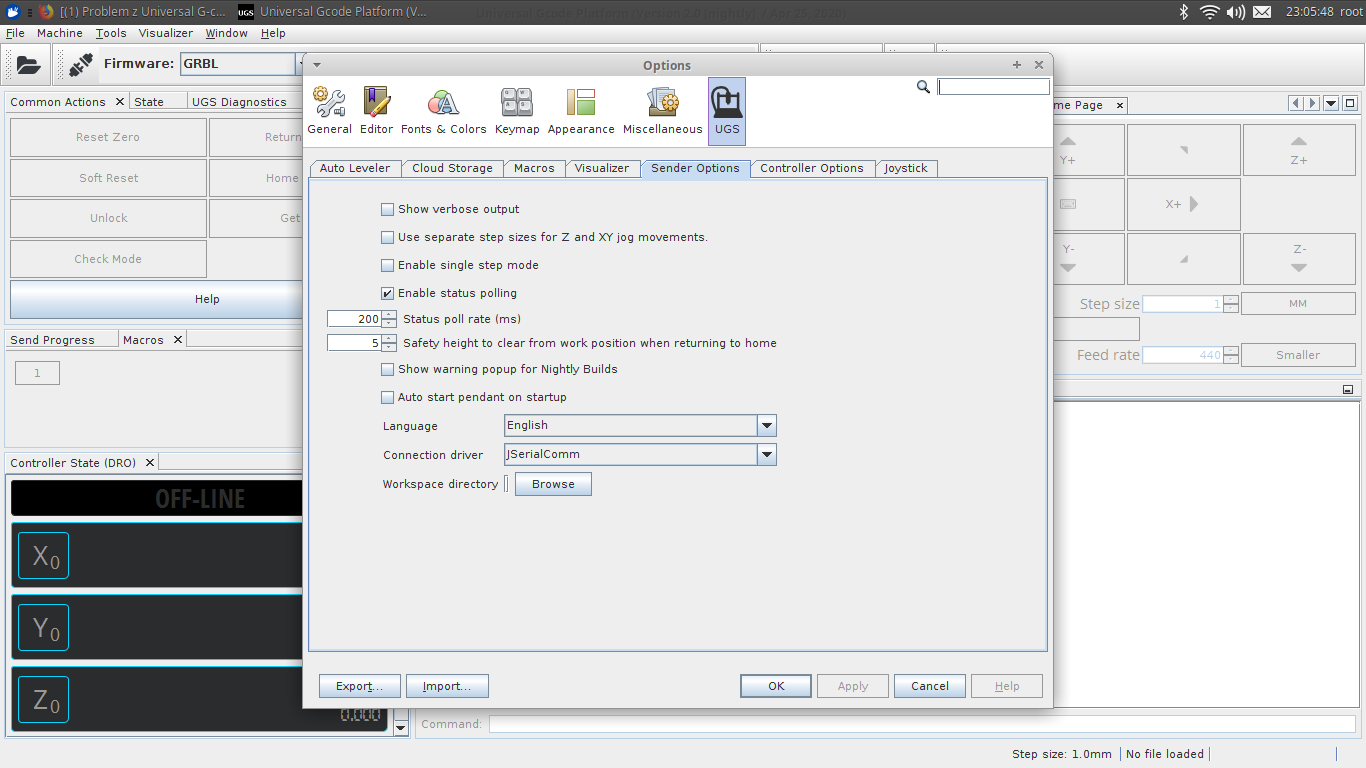Viewport: 1366px width, 768px height.
Task: Open Fonts & Colors options category
Action: tap(443, 111)
